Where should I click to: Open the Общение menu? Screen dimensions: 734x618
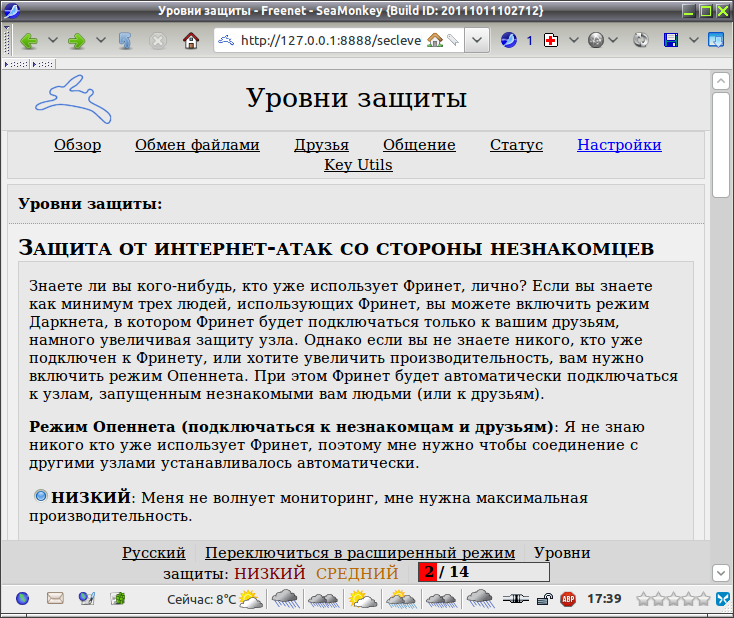point(419,145)
